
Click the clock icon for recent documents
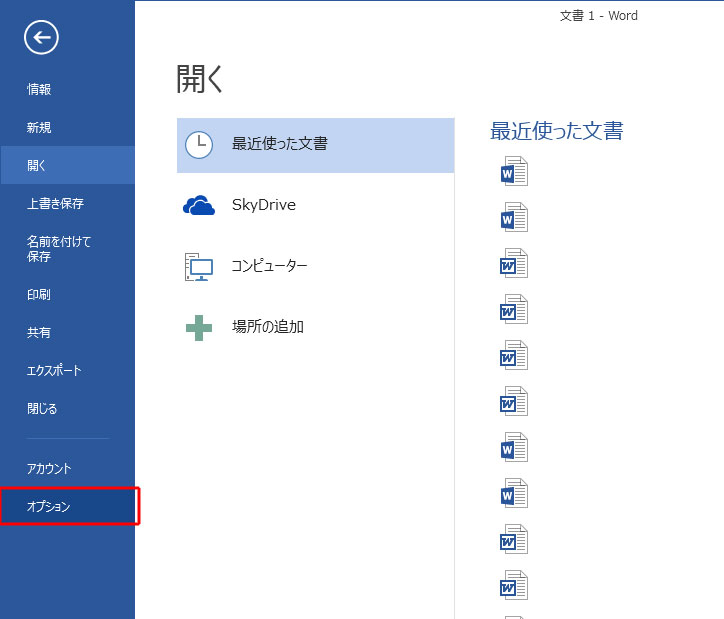pyautogui.click(x=199, y=145)
